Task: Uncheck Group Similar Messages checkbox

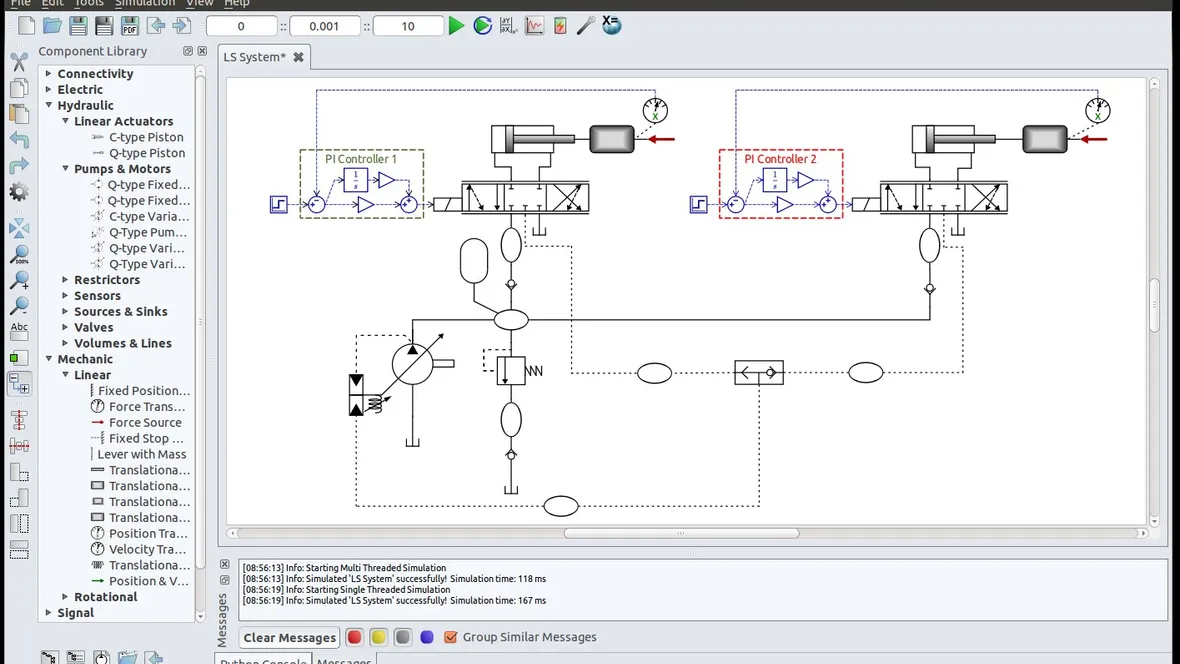Action: click(450, 637)
